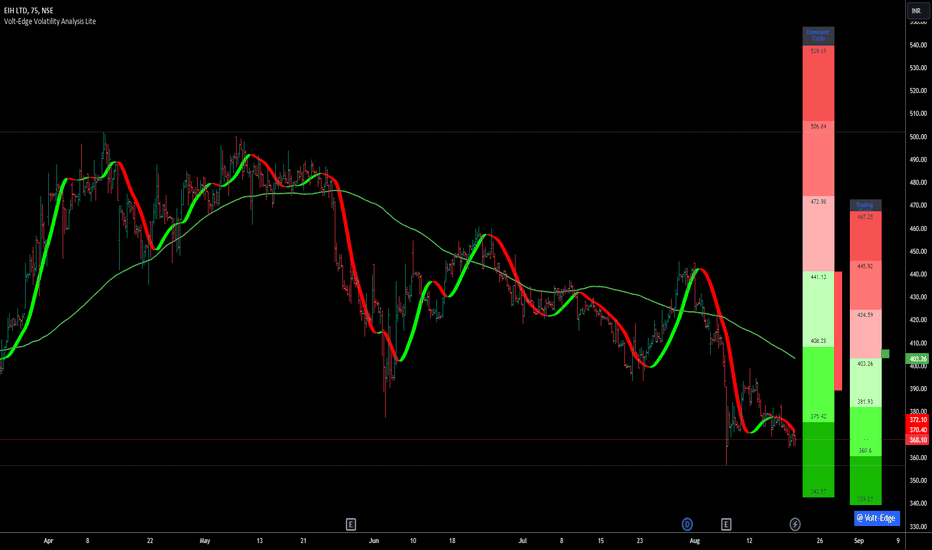Viewport: 932px width, 550px height.
Task: Click the Sep label on time axis
Action: [859, 541]
